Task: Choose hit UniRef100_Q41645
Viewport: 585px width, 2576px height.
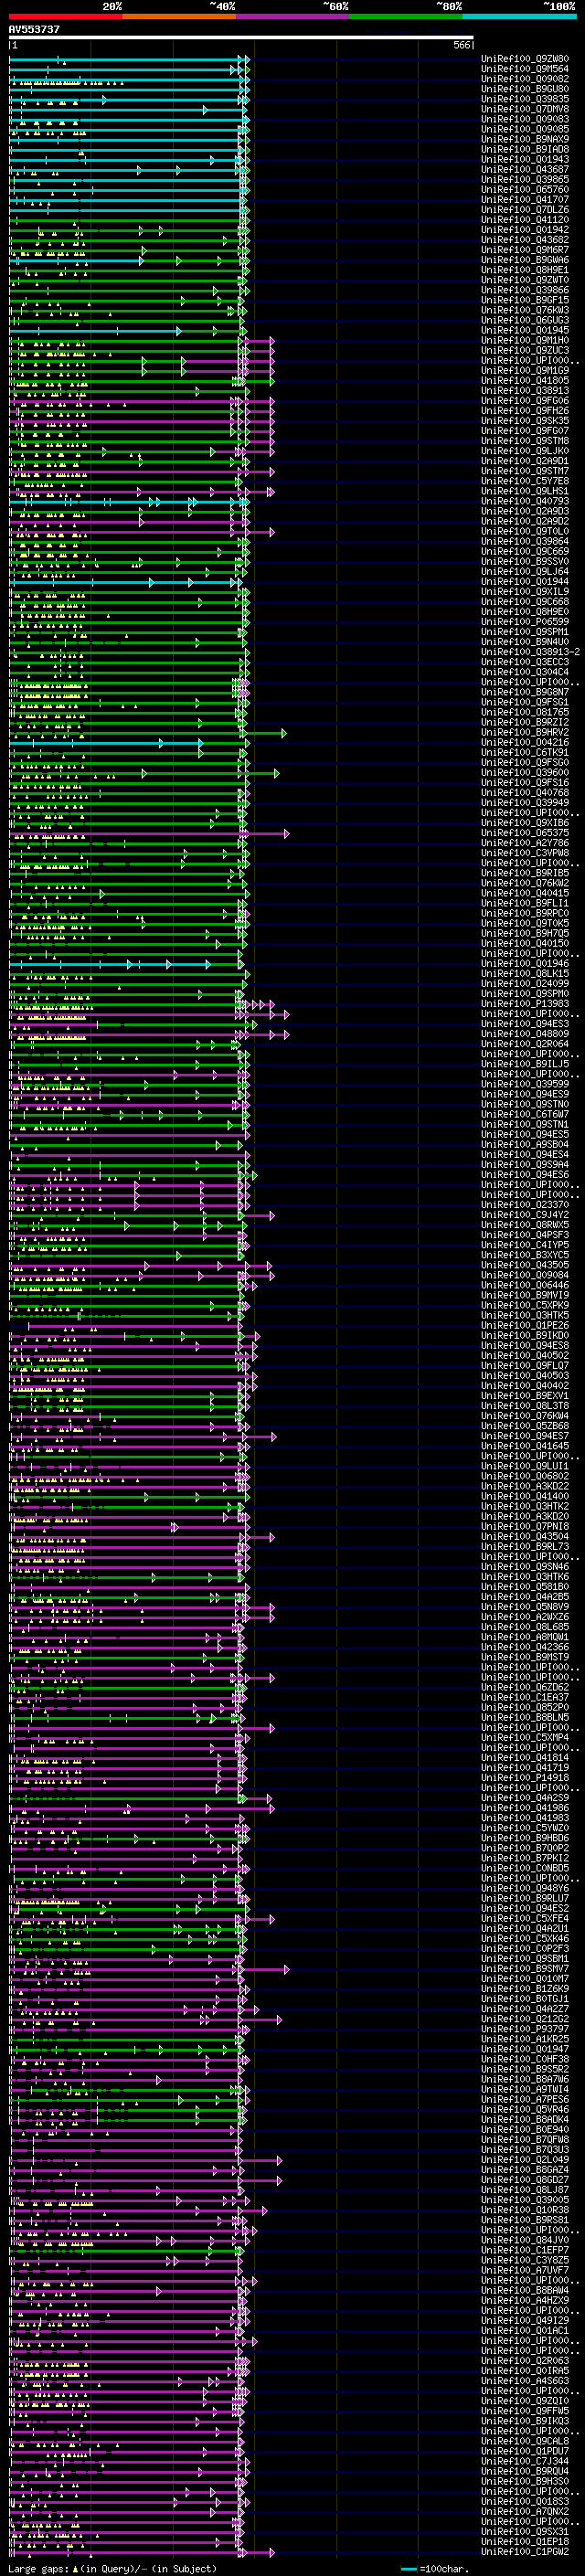Action: click(x=525, y=1446)
